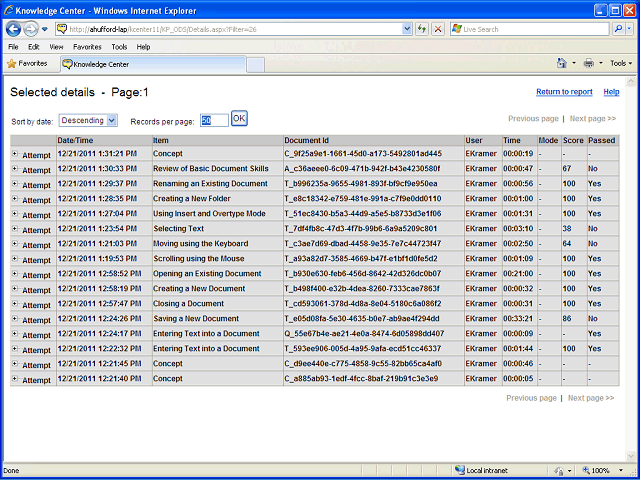
Task: Click the Home page icon
Action: pyautogui.click(x=562, y=63)
